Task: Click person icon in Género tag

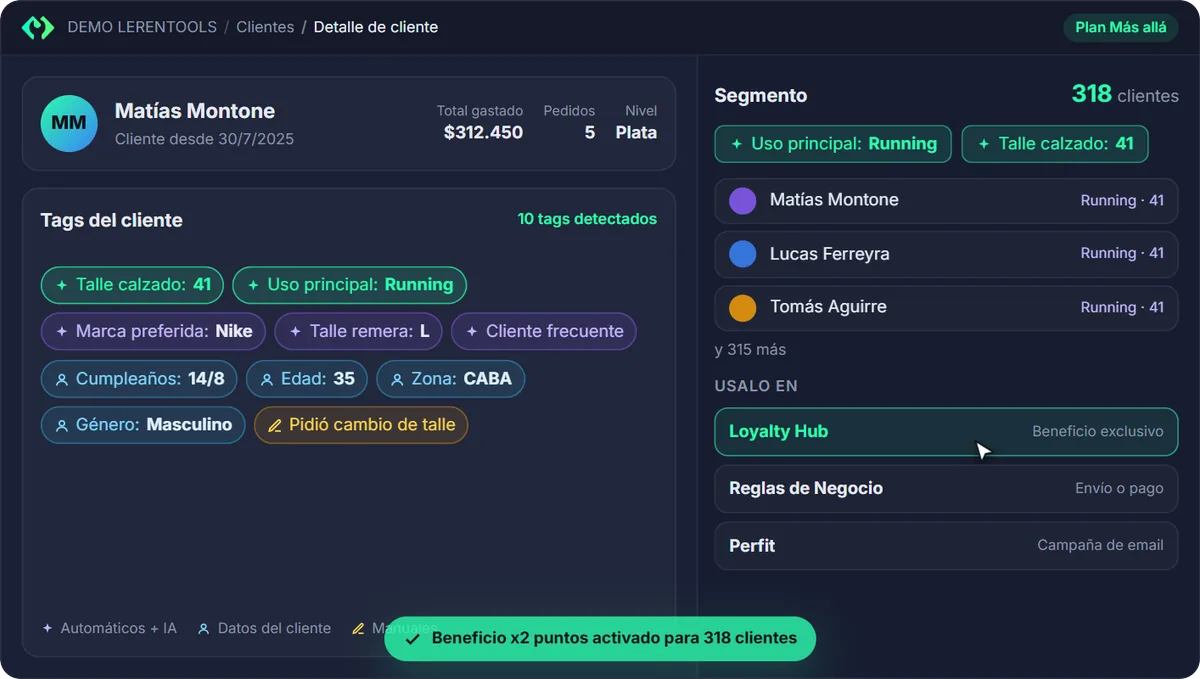Action: coord(62,425)
